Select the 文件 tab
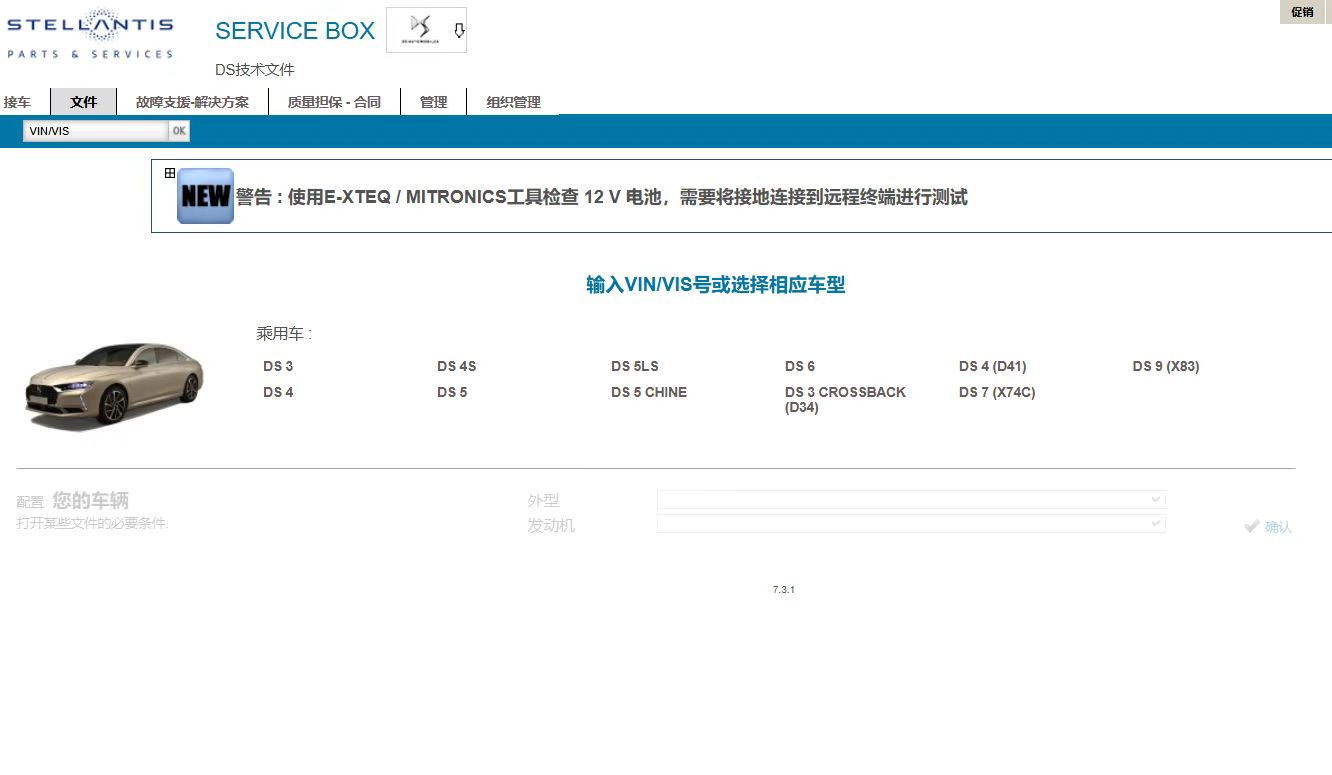This screenshot has width=1332, height=775. (x=84, y=102)
